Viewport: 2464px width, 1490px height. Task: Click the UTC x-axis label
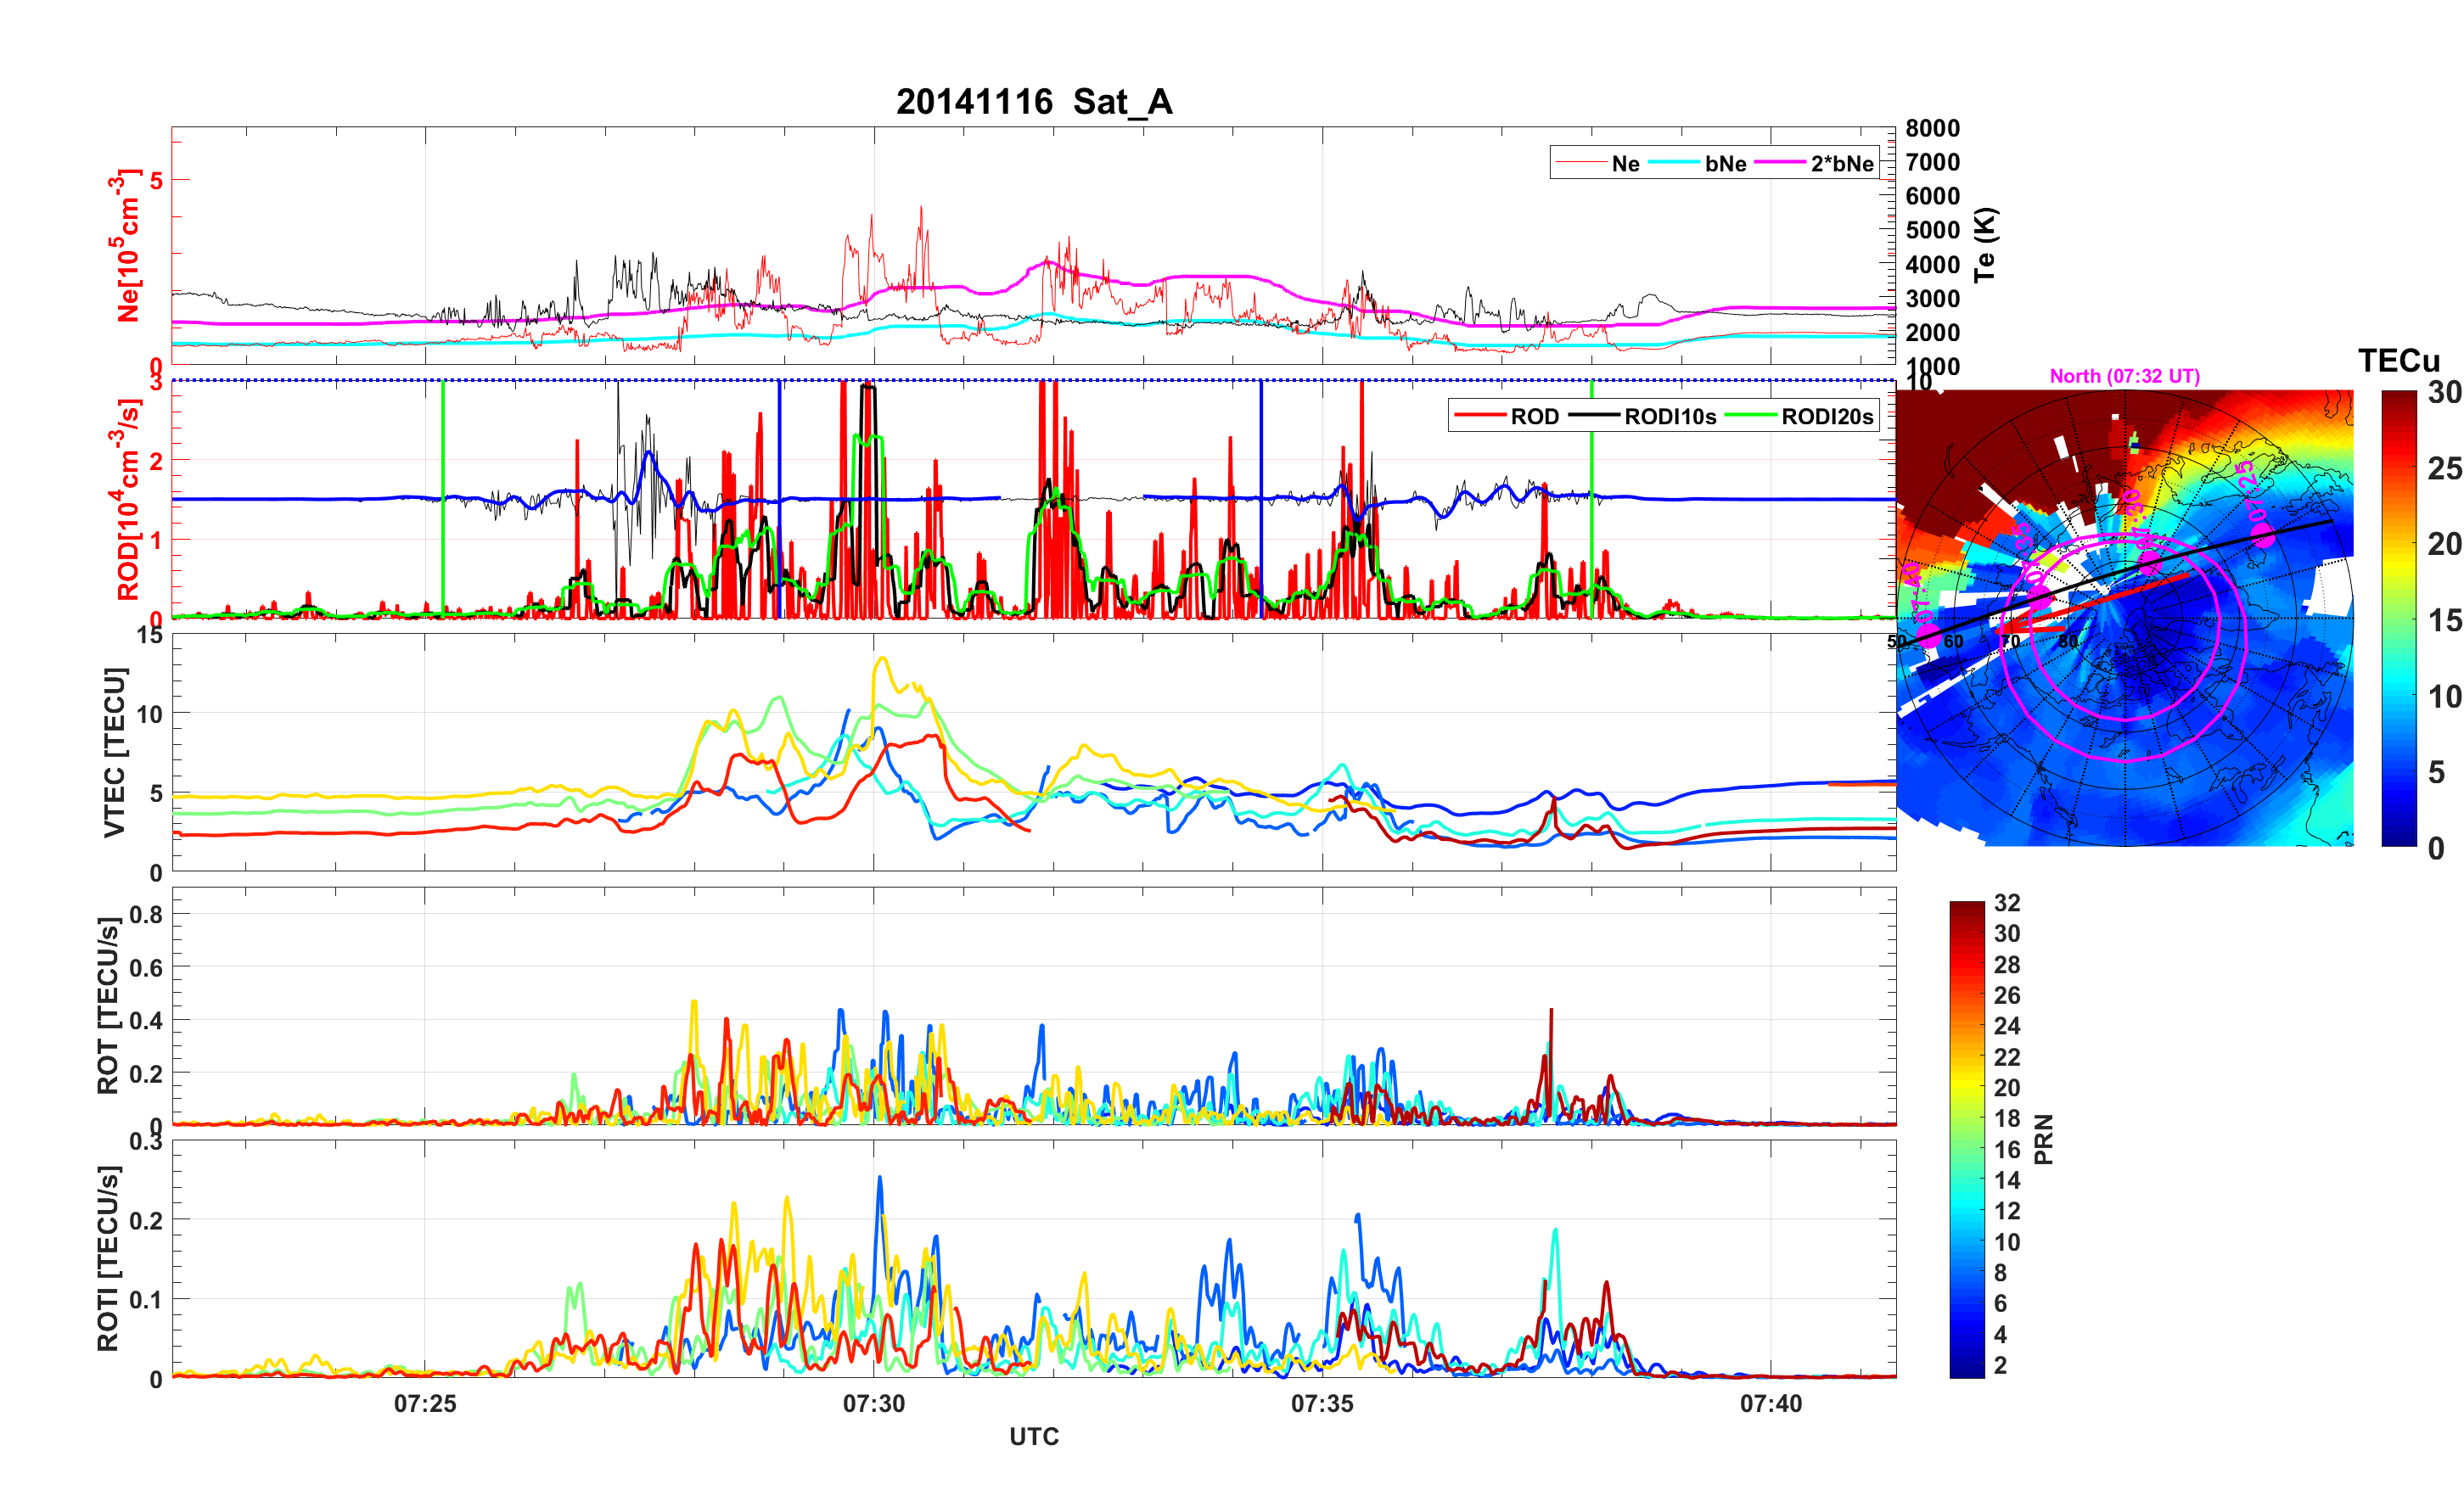[1034, 1436]
